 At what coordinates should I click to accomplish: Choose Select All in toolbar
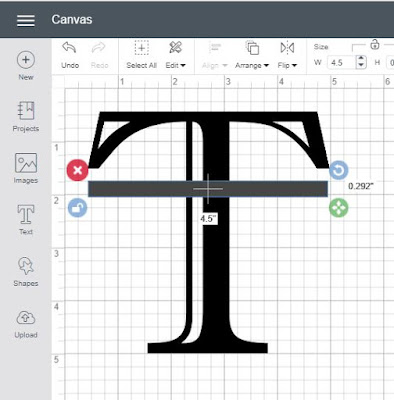tap(141, 55)
